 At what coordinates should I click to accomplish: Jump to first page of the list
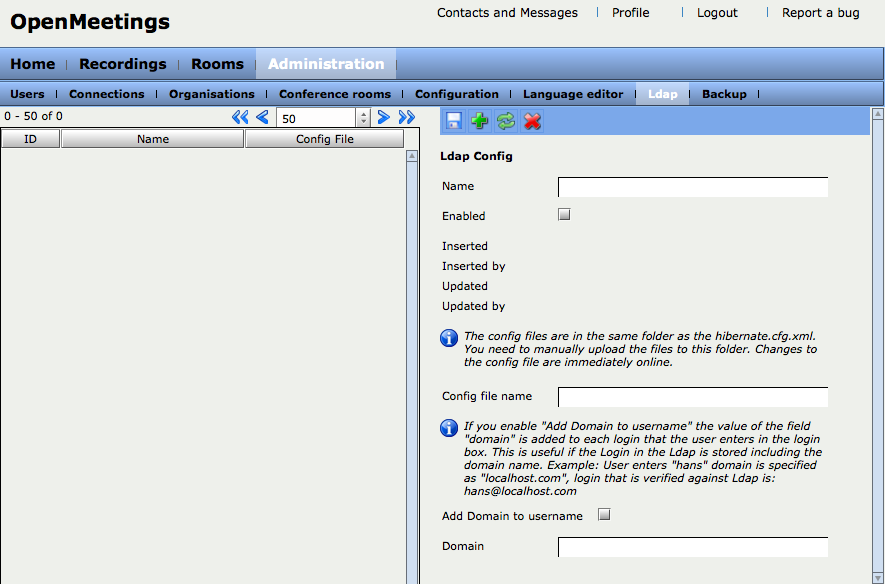pyautogui.click(x=240, y=117)
